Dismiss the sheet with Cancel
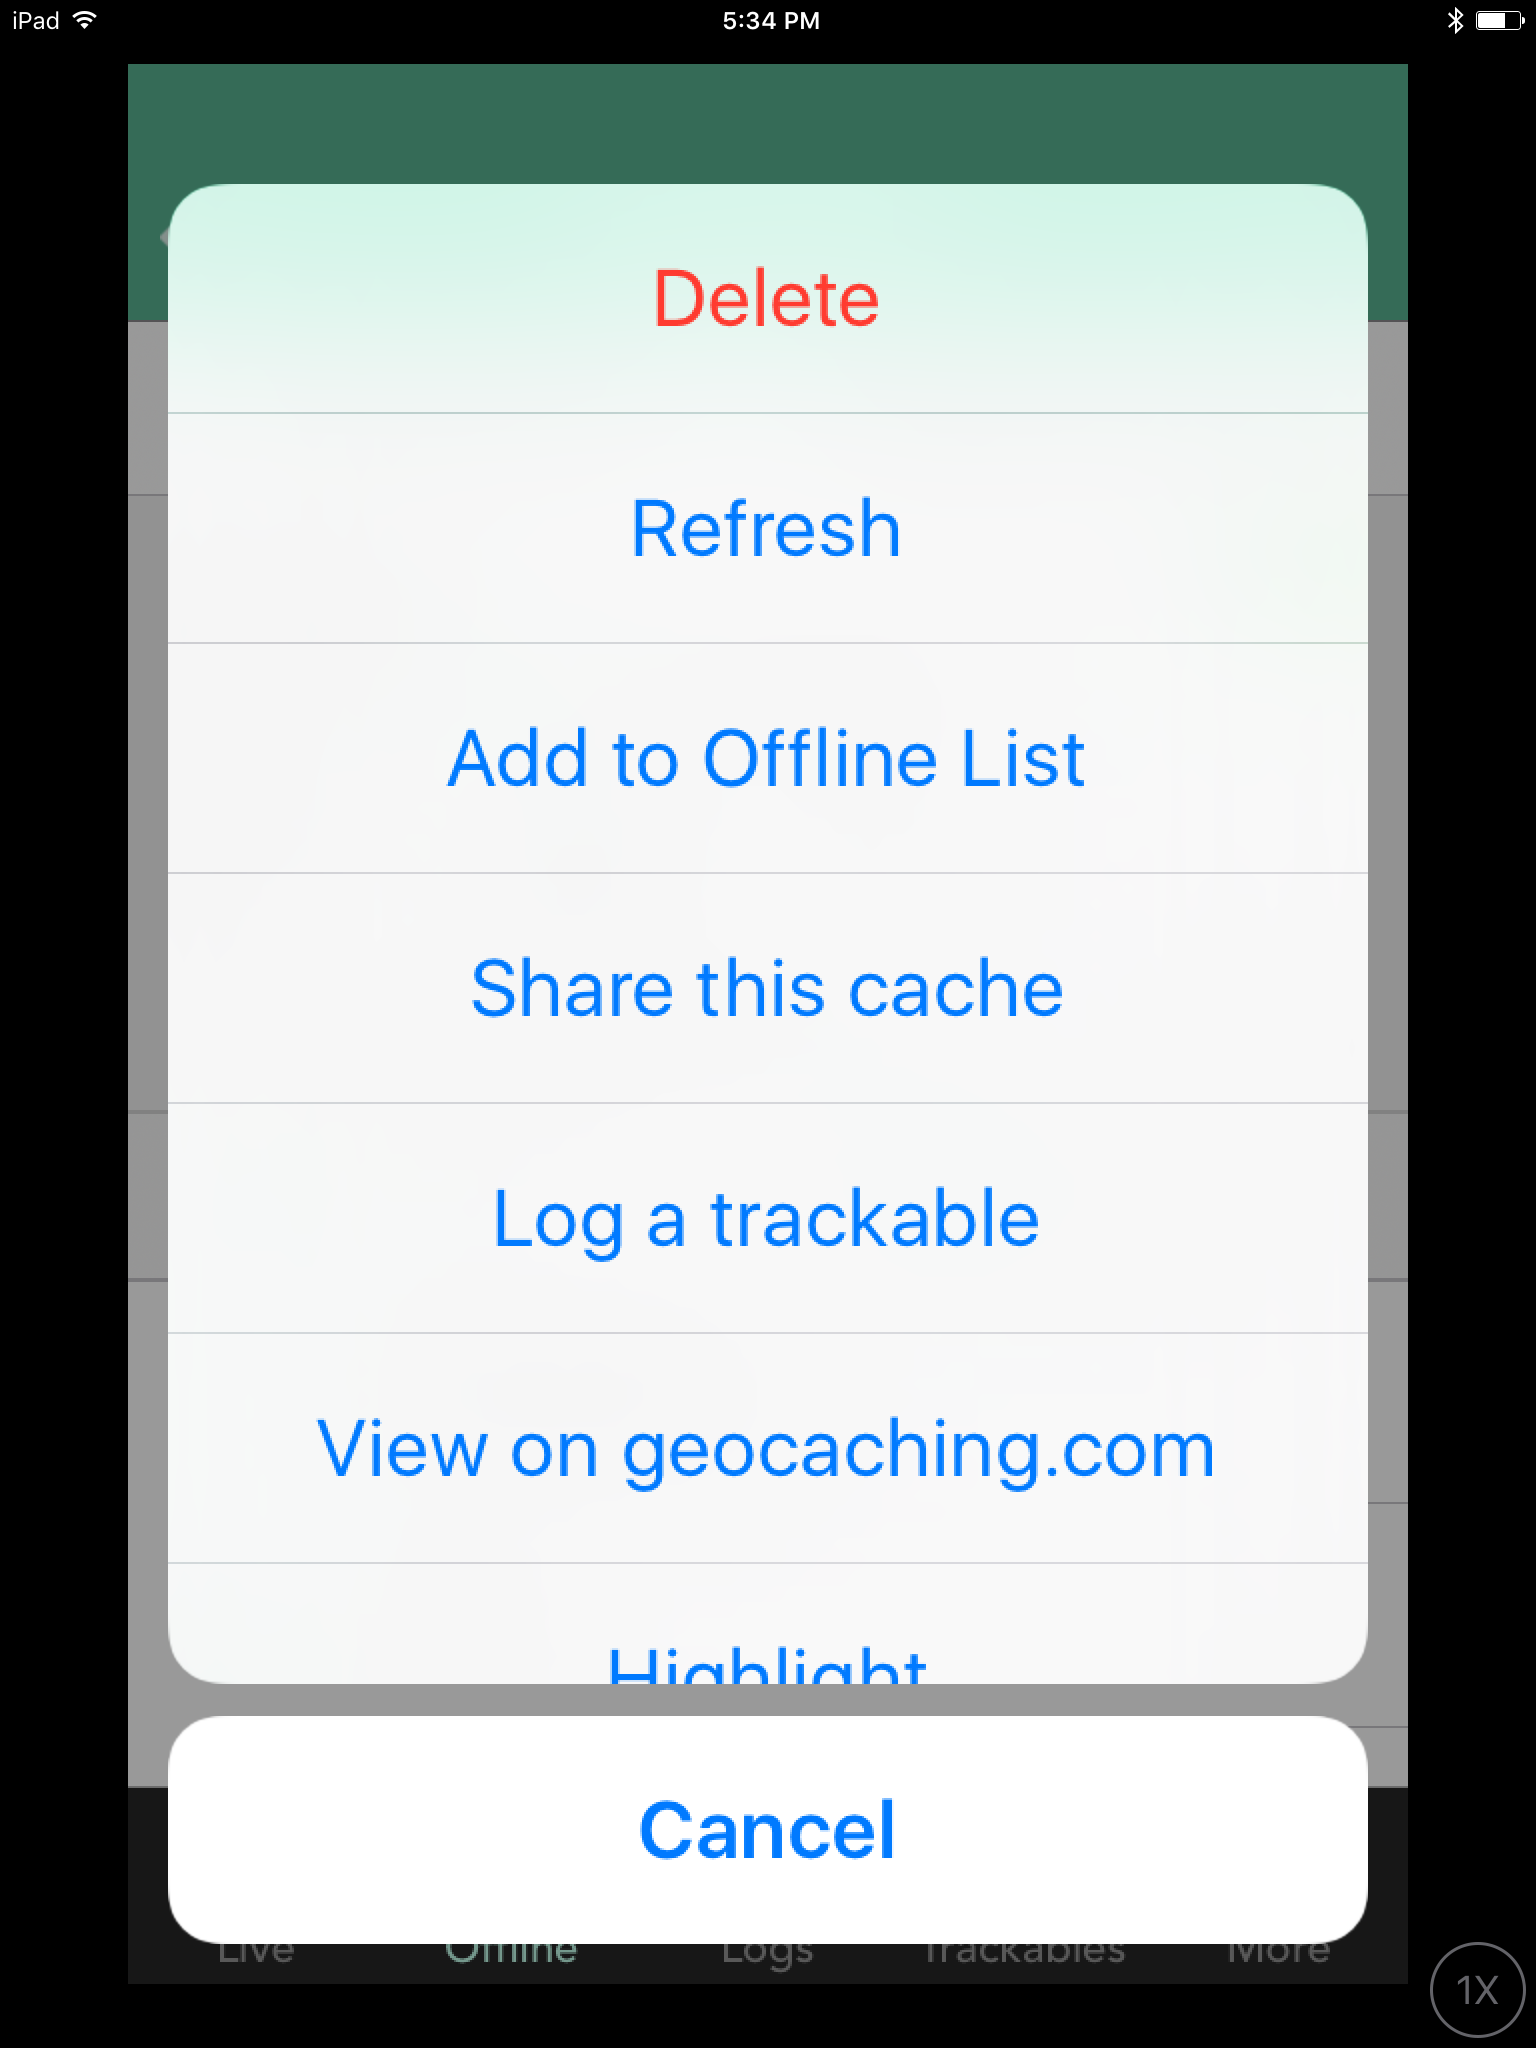 coord(767,1830)
